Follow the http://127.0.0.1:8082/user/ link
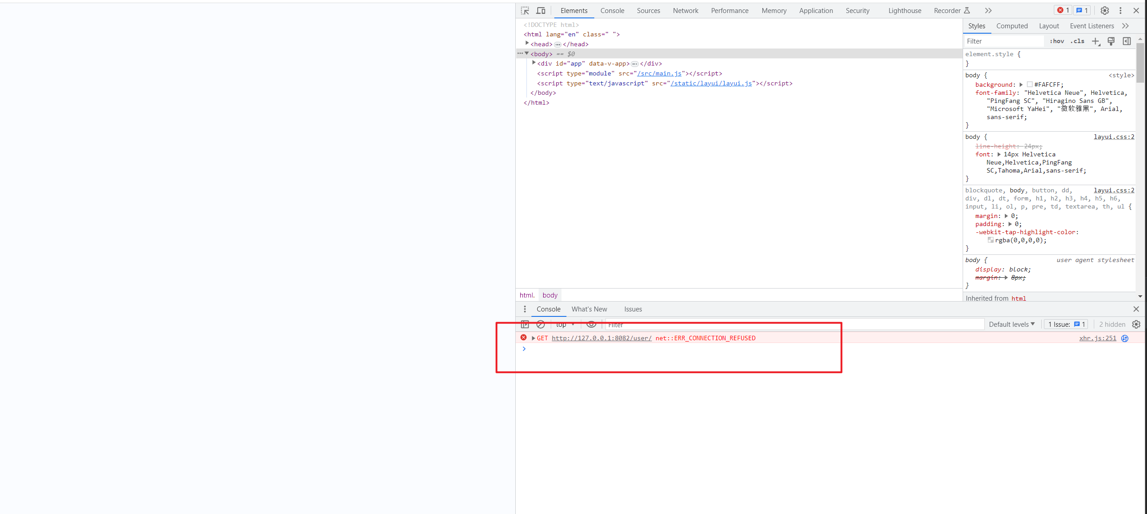 pos(601,339)
